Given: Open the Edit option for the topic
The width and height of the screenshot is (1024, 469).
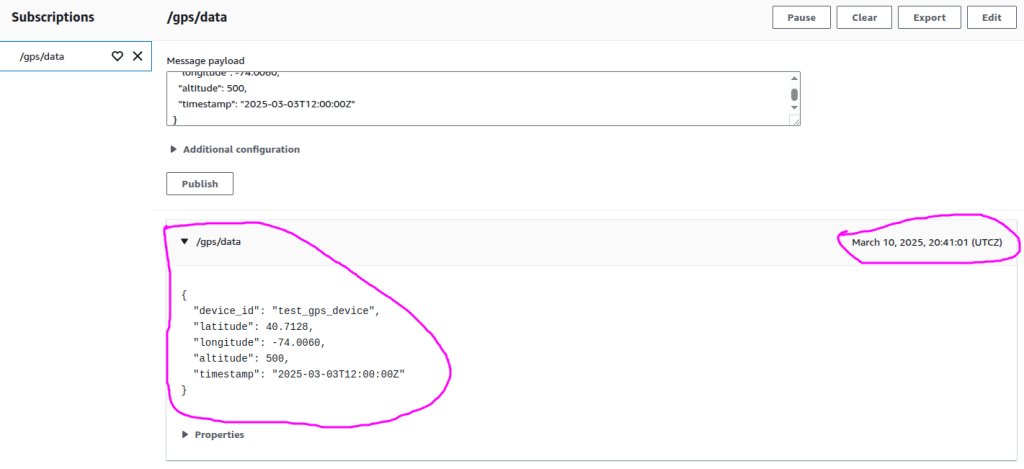Looking at the screenshot, I should click(x=991, y=17).
